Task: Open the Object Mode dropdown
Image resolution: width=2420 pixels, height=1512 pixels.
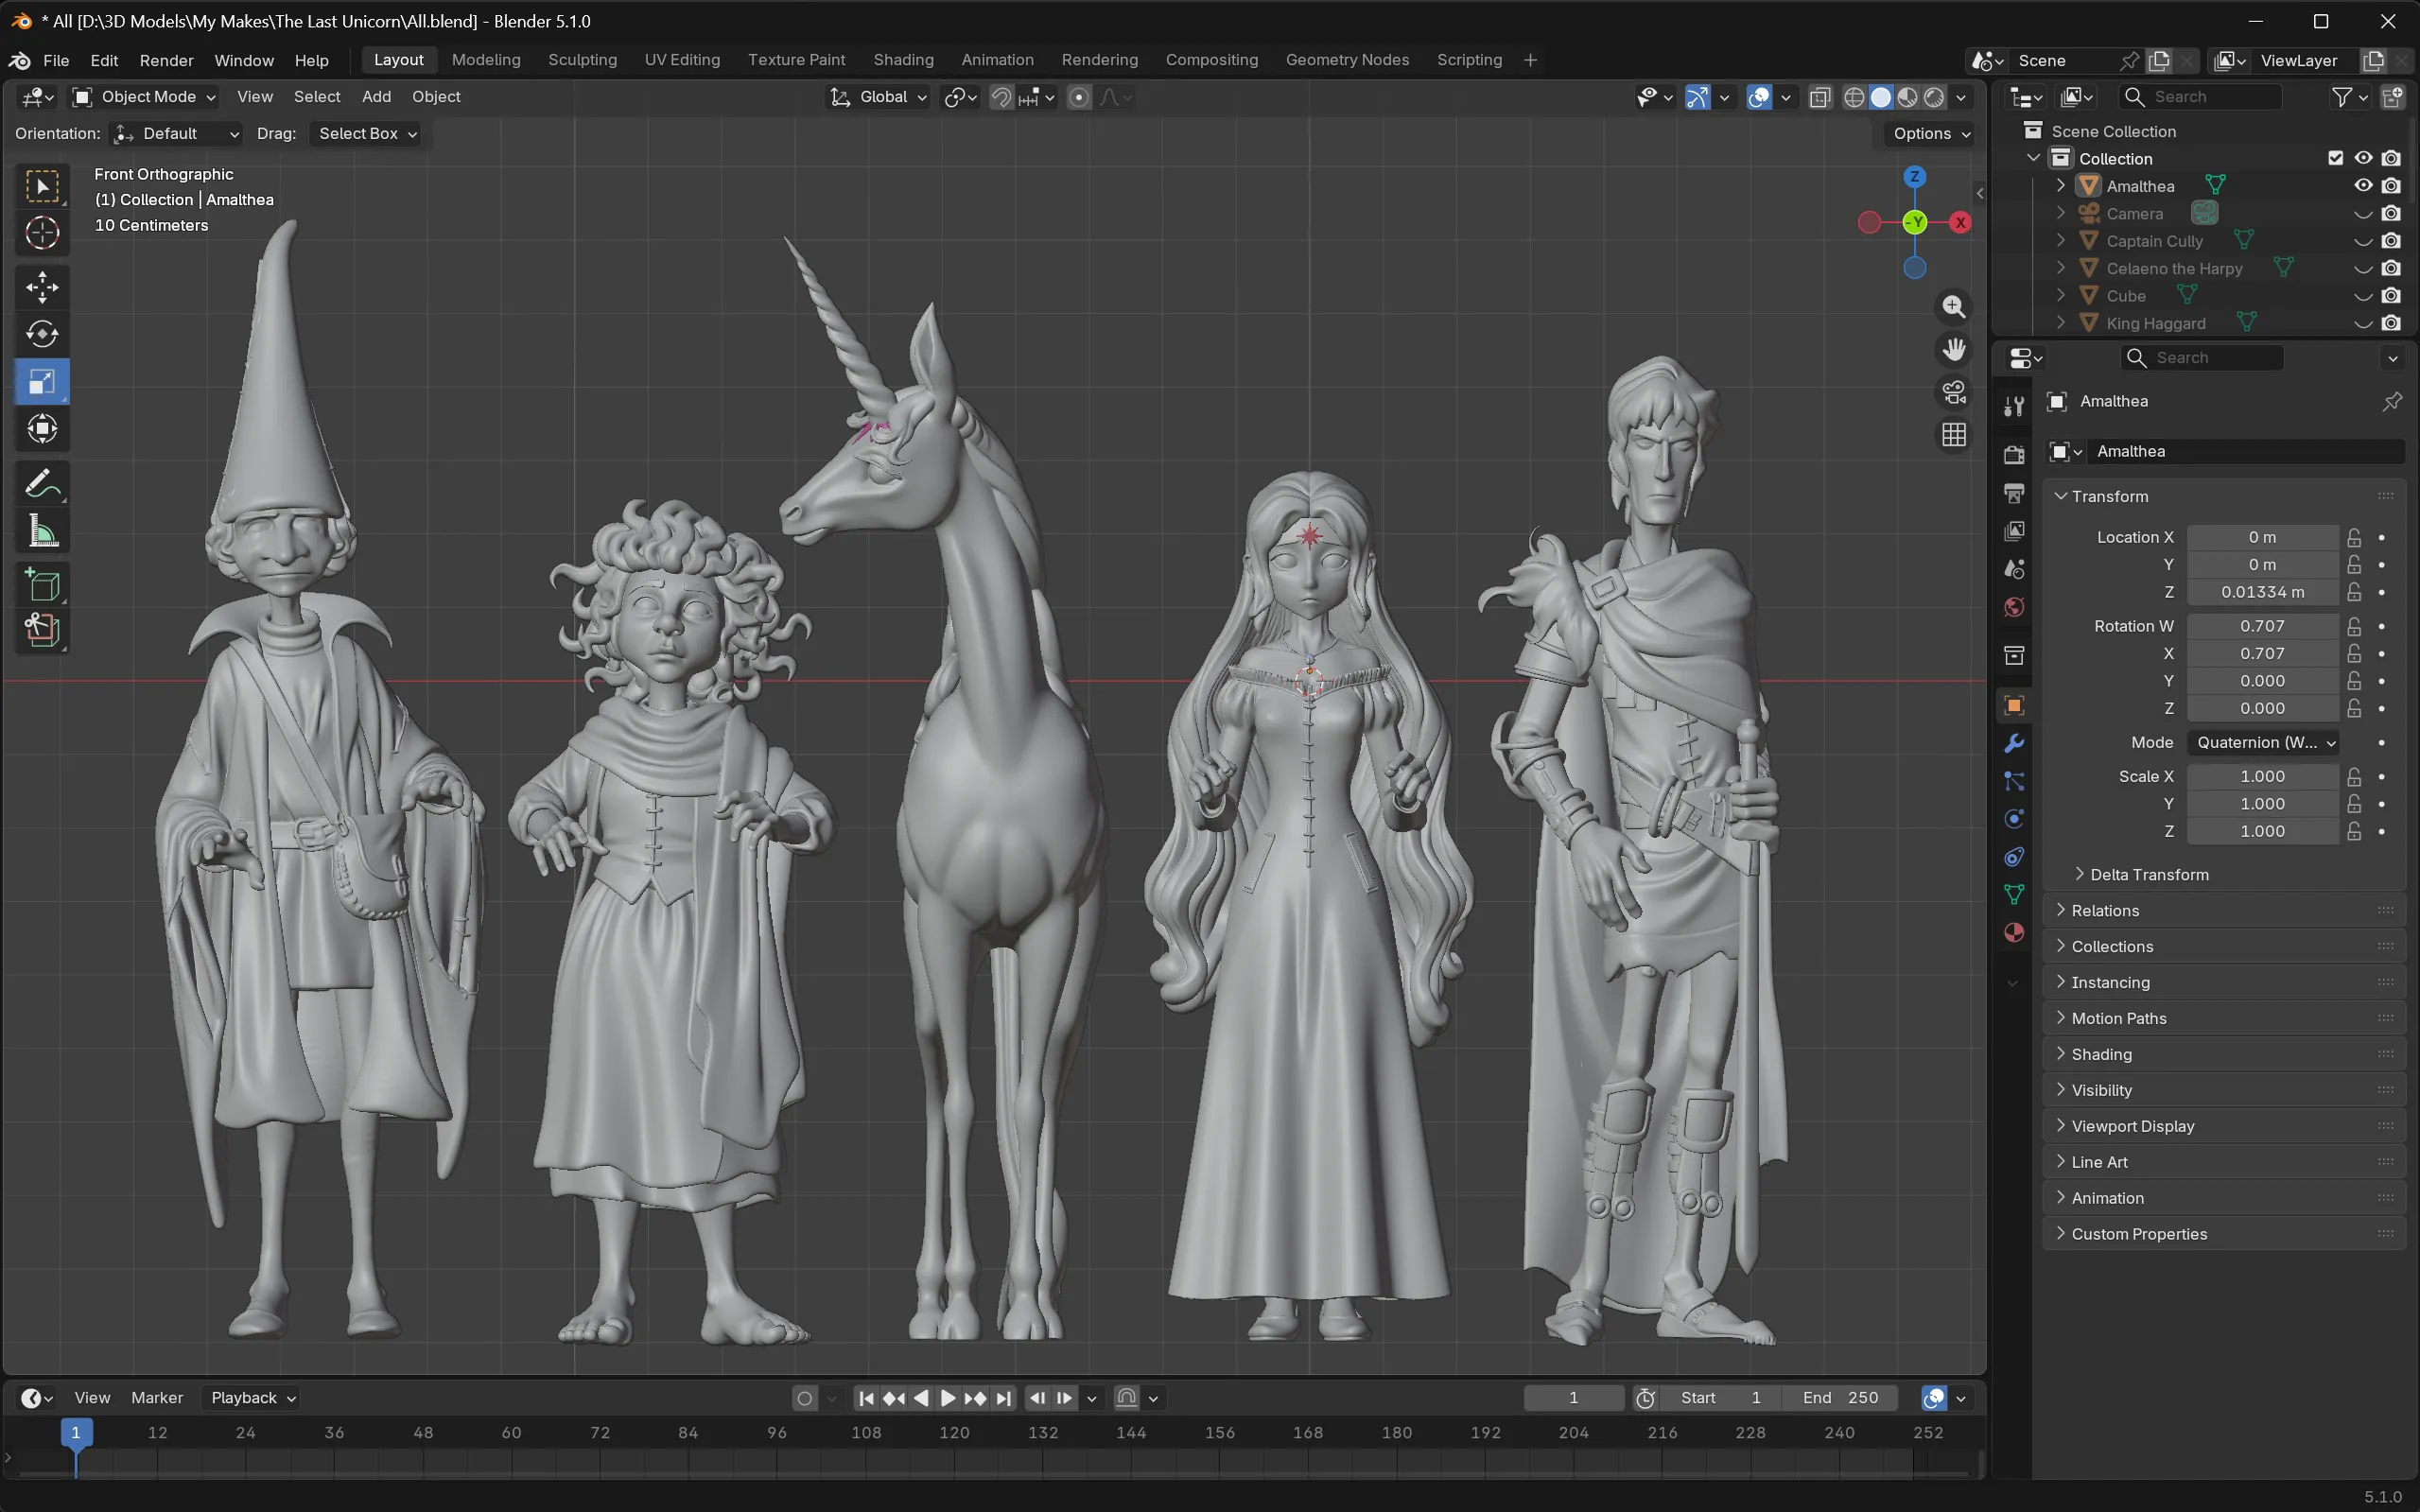Action: (144, 97)
